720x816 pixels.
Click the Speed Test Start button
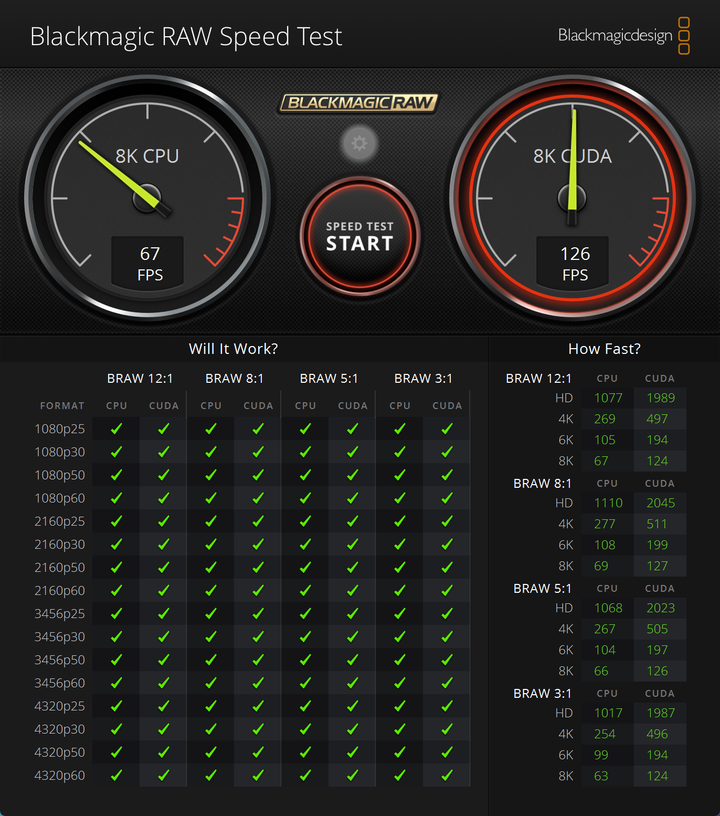click(x=359, y=237)
